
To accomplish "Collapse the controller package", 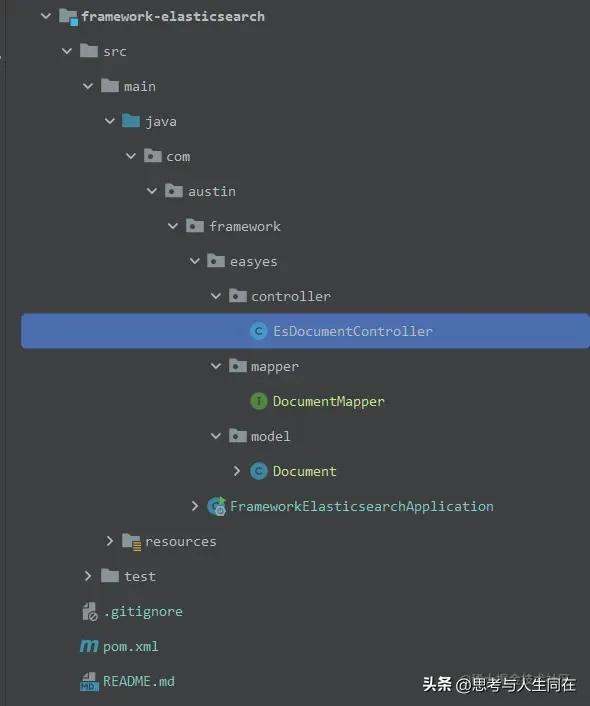I will coord(216,296).
